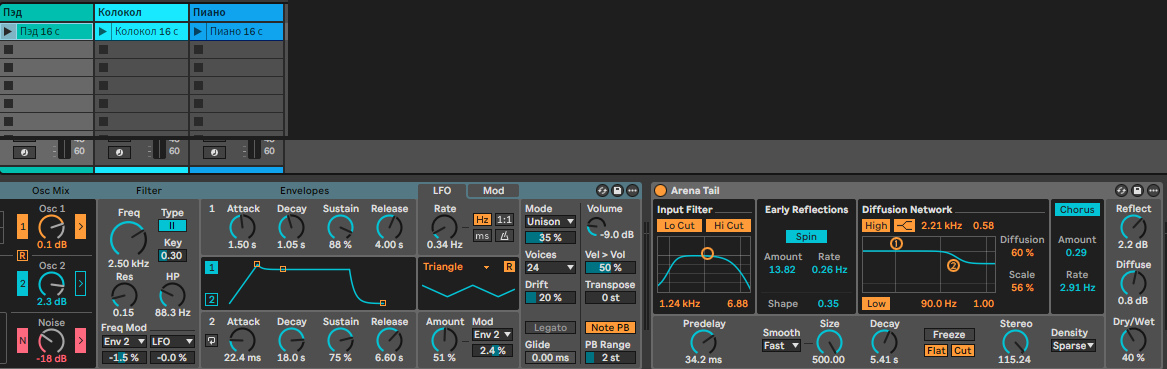1167x369 pixels.
Task: Open the Triangle LFO waveform dropdown
Action: tap(457, 267)
